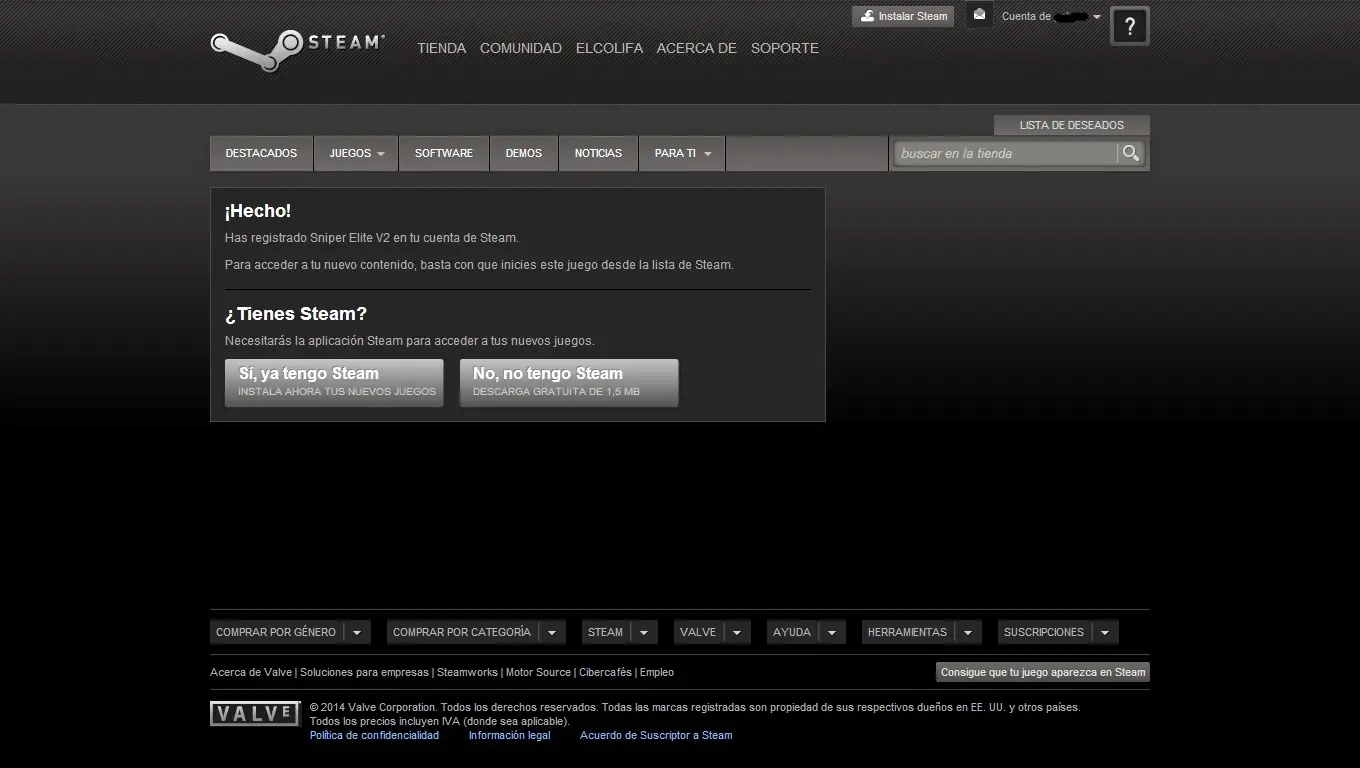This screenshot has width=1360, height=768.
Task: Open the Motor Source footer link
Action: pos(538,672)
